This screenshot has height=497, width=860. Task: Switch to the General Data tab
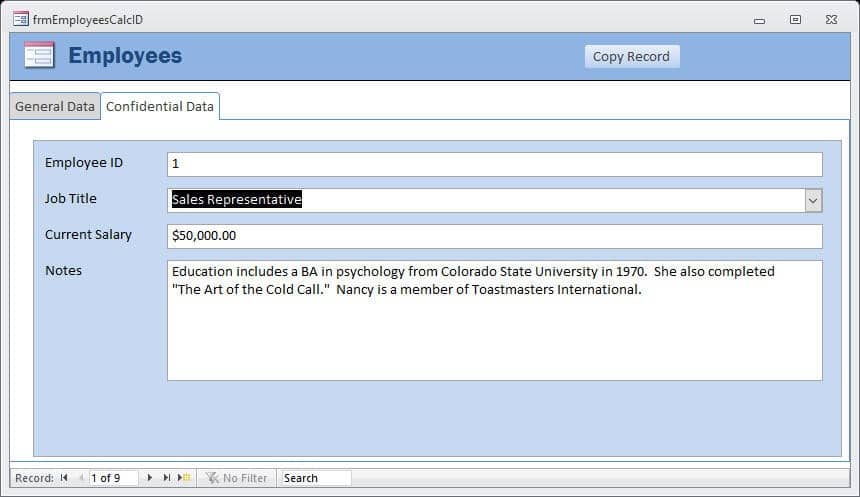coord(55,106)
